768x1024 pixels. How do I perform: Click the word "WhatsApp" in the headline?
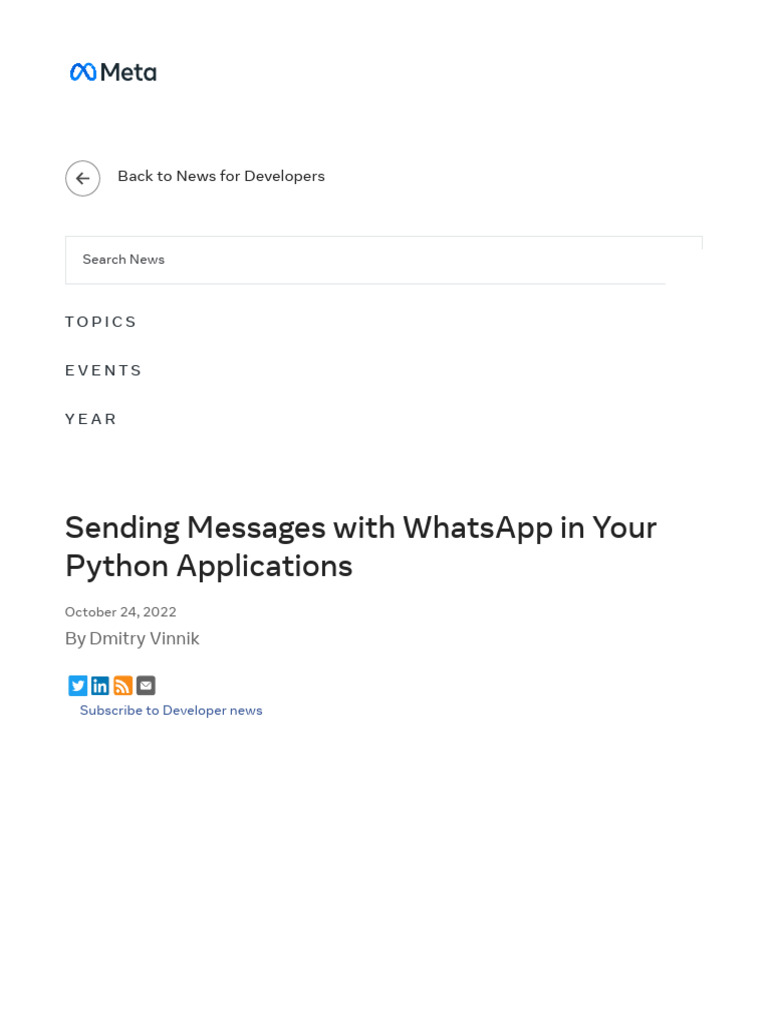pos(477,527)
